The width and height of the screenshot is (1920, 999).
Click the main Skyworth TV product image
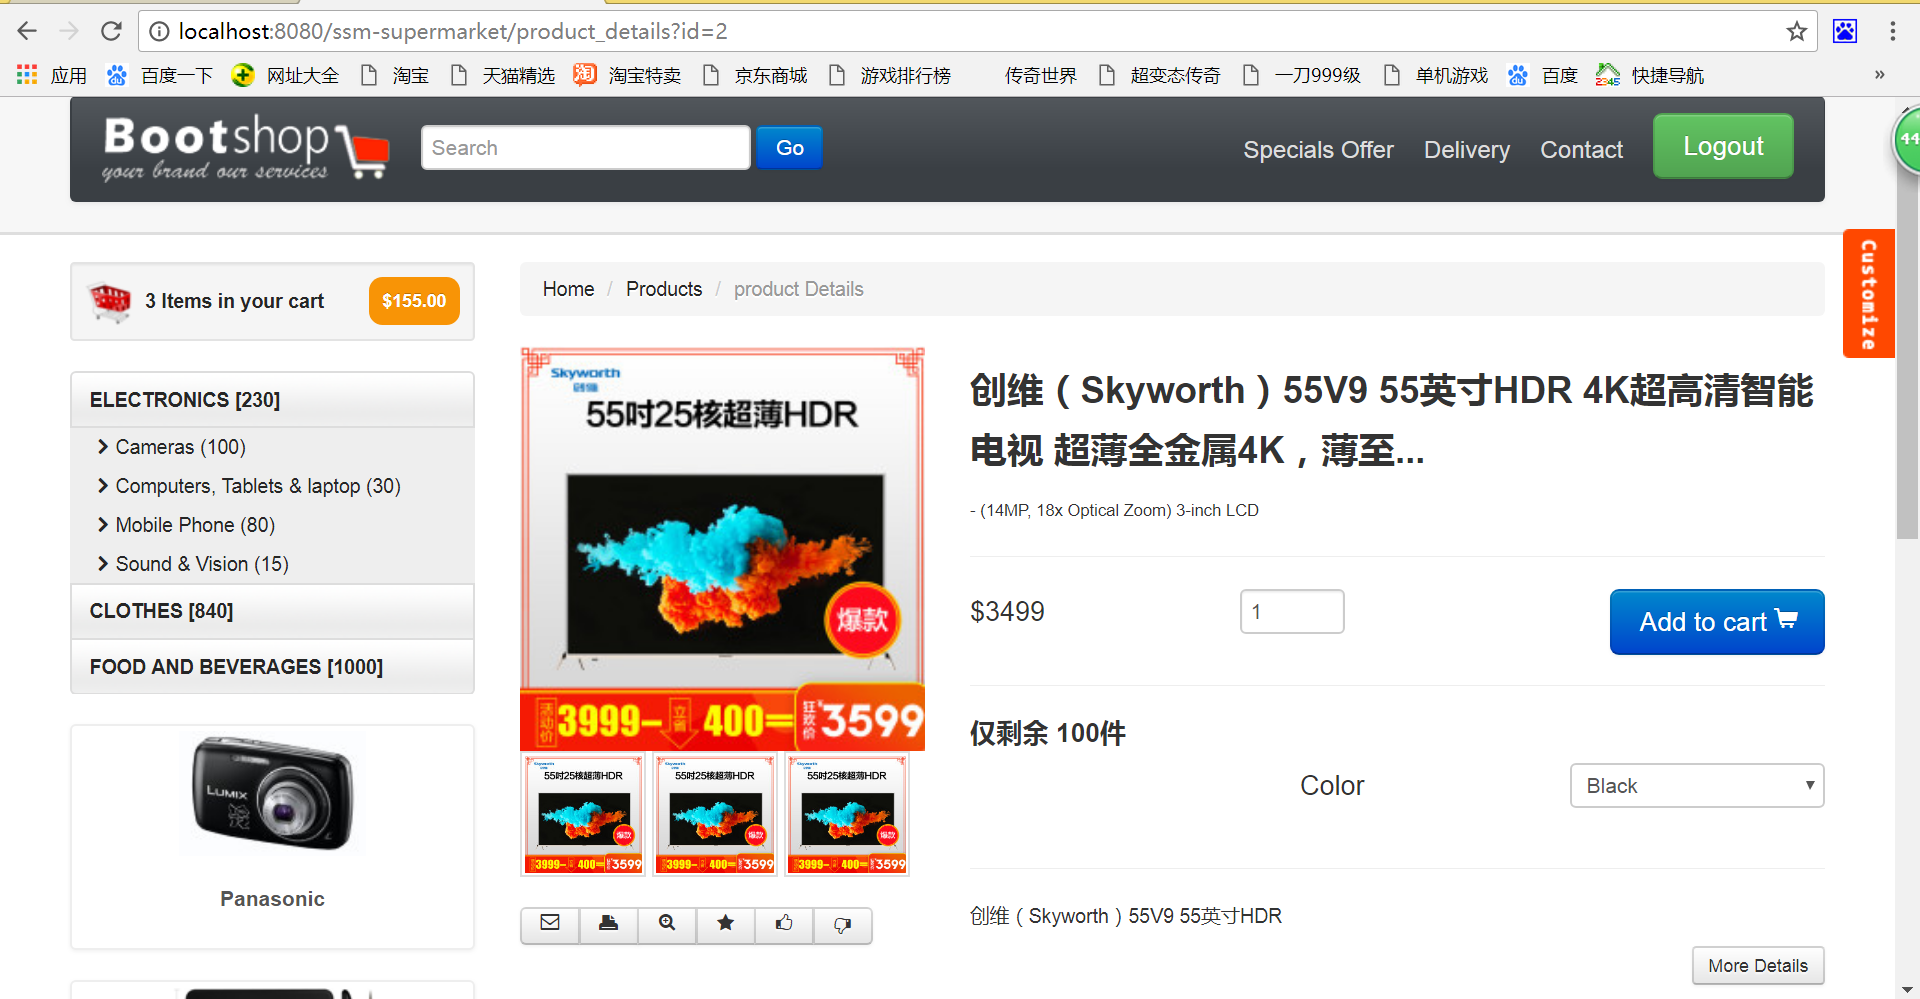pyautogui.click(x=722, y=549)
